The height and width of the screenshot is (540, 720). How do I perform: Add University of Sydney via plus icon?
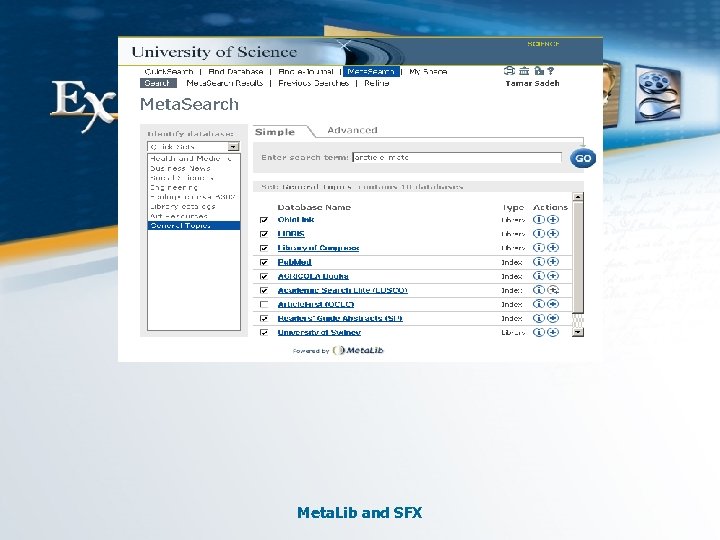(553, 332)
